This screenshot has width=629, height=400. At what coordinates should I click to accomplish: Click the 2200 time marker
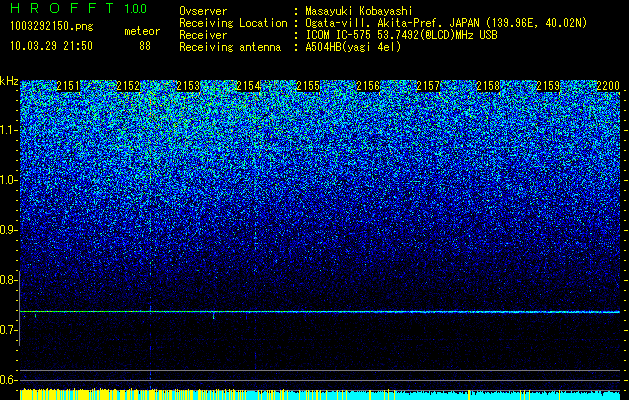[608, 86]
